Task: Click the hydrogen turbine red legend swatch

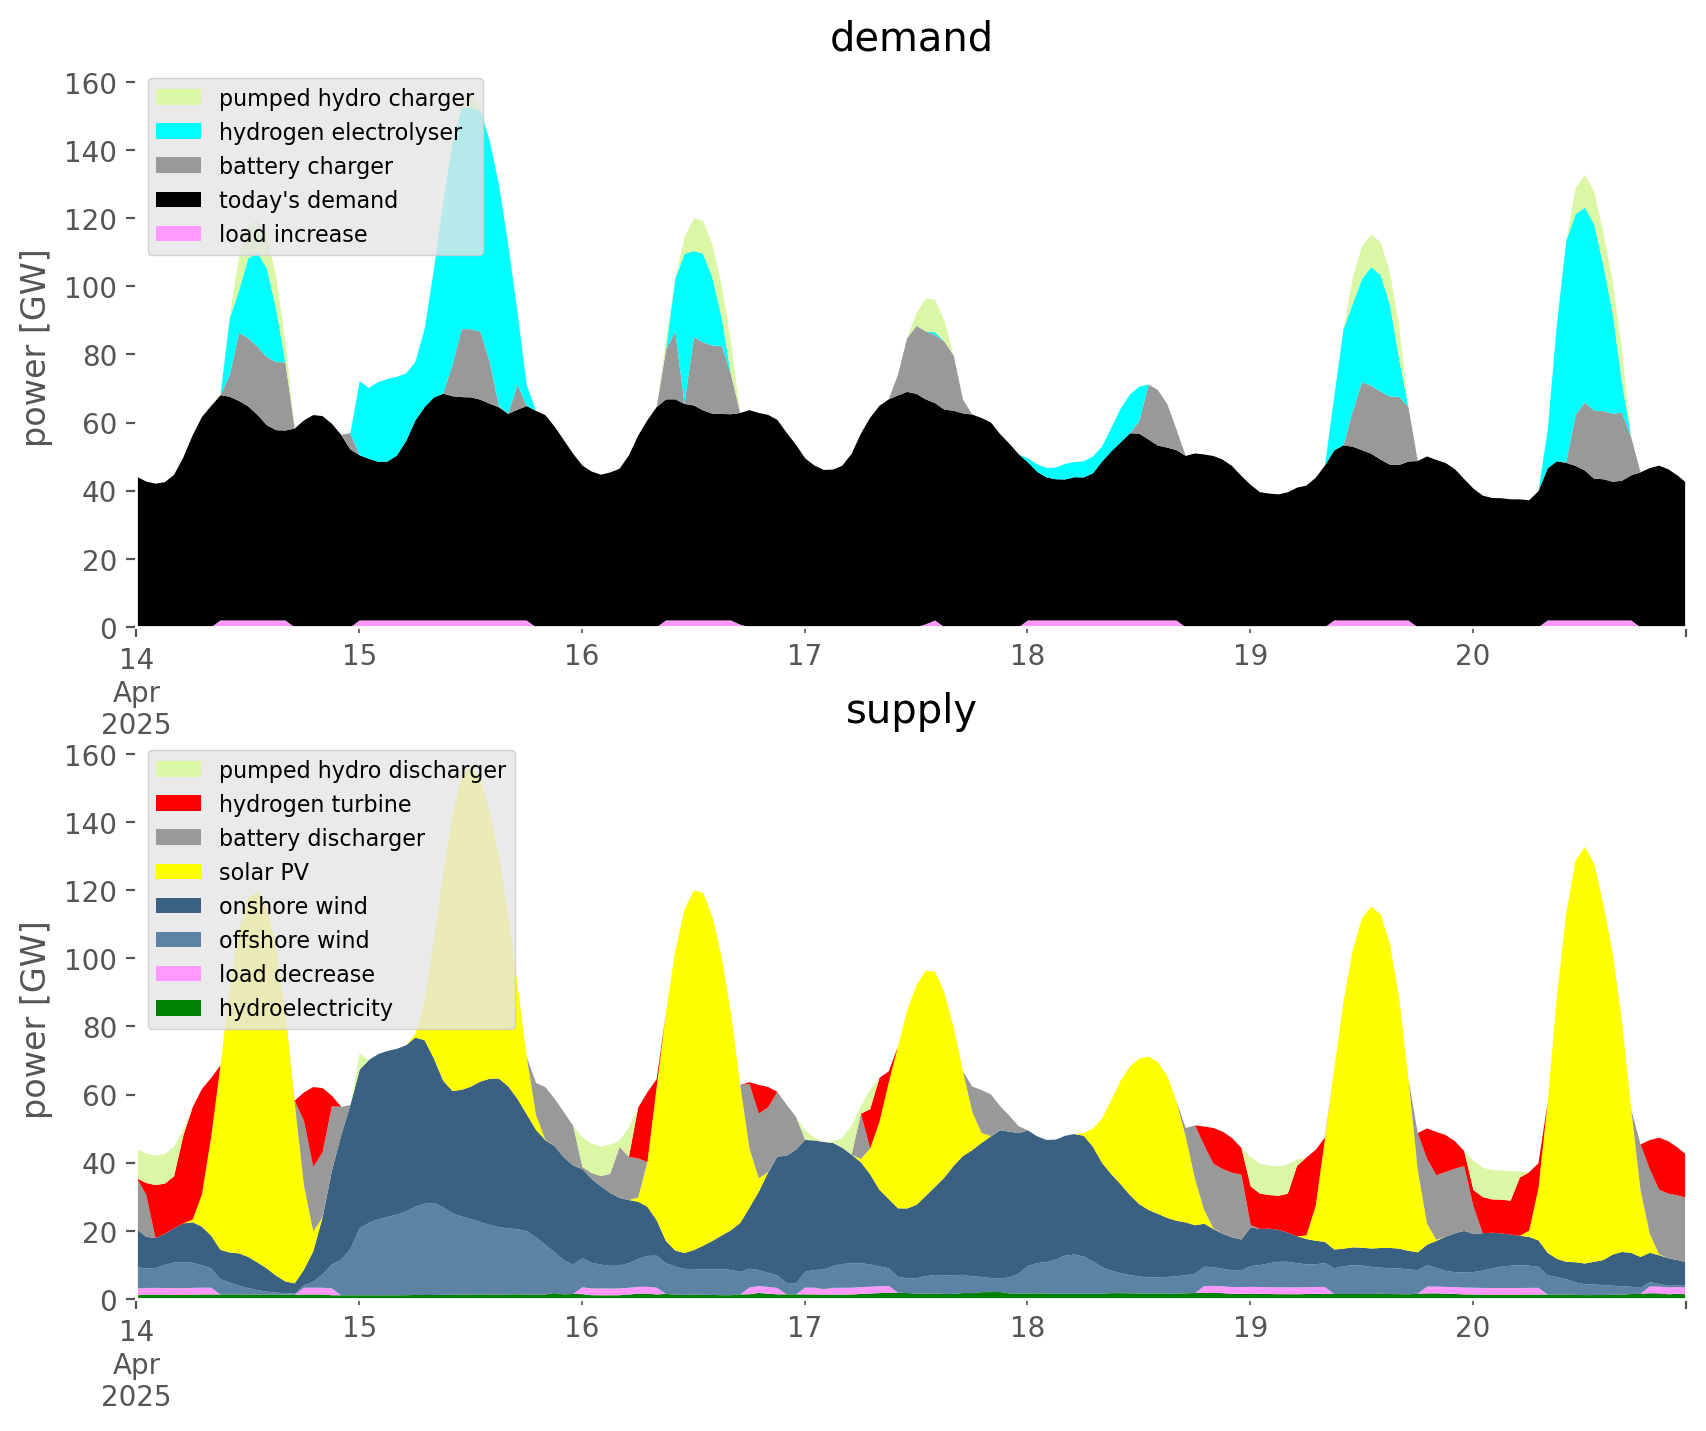Action: (x=180, y=804)
